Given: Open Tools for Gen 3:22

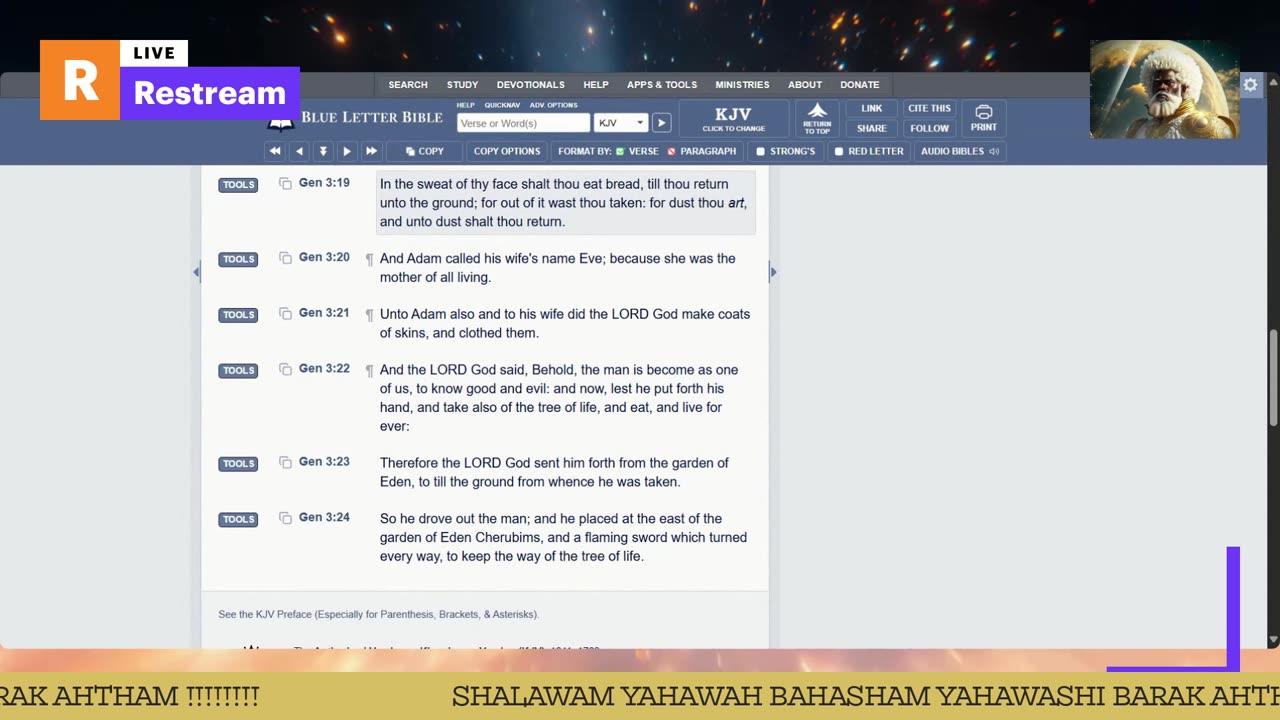Looking at the screenshot, I should pyautogui.click(x=238, y=371).
